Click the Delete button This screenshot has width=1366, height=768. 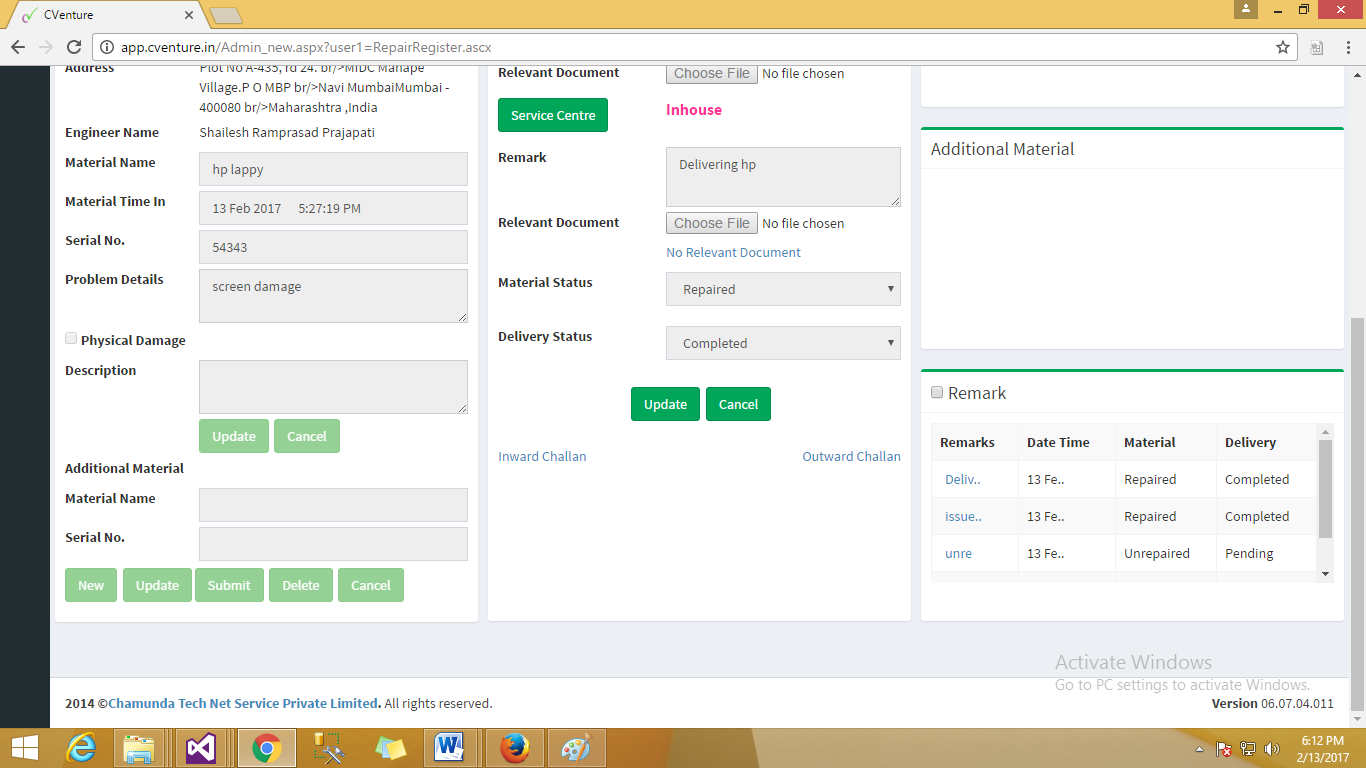301,585
